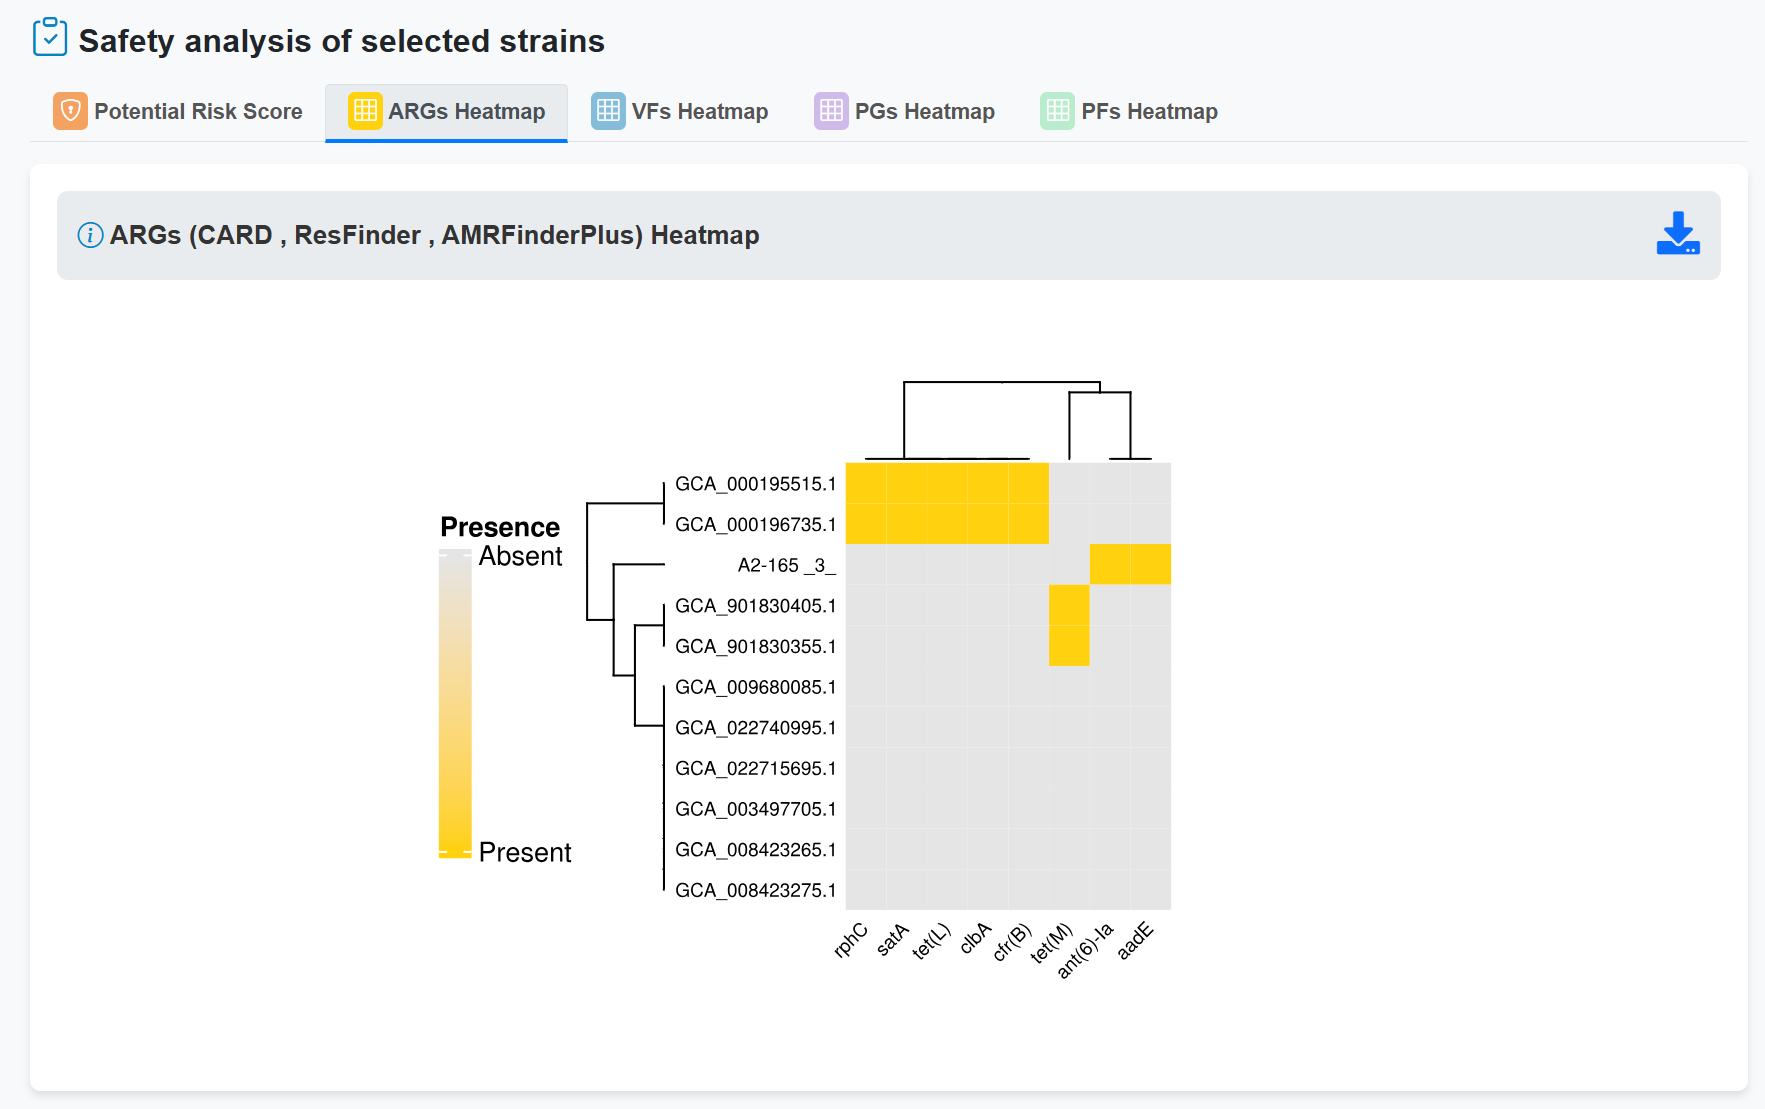Click yellow cell for GCA_901830405.1 and tet(M)

(1069, 605)
